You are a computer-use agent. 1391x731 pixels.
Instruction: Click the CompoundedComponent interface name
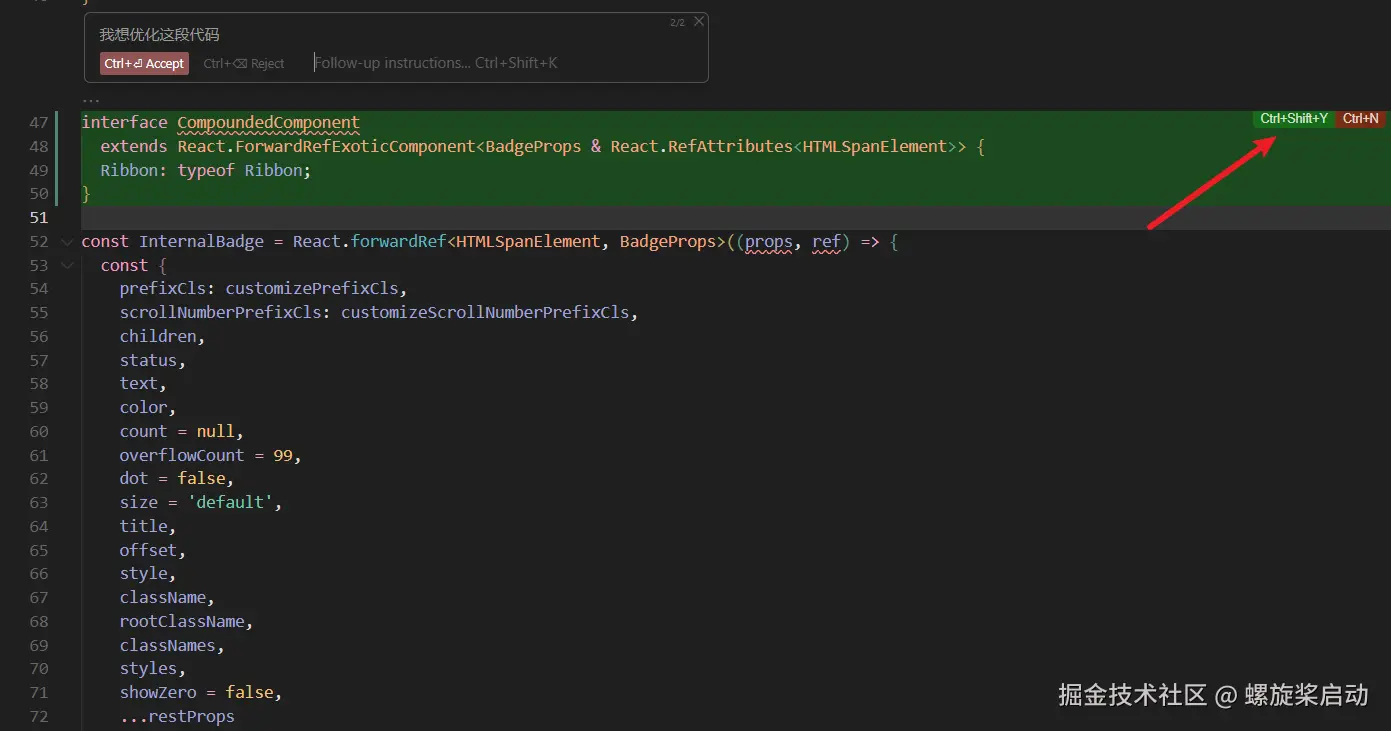(x=268, y=123)
